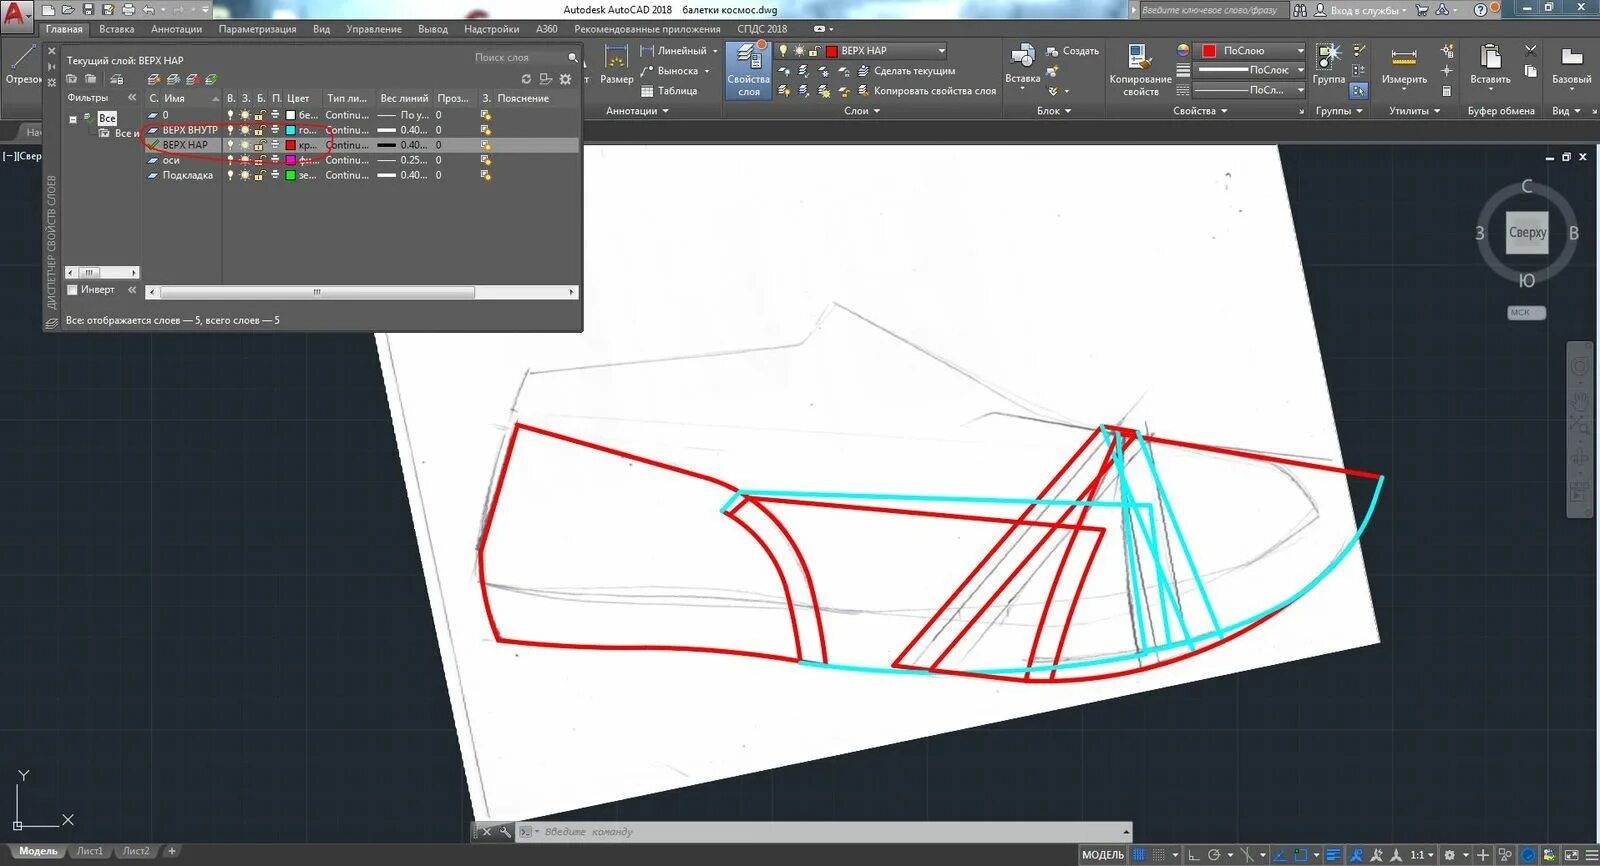The height and width of the screenshot is (866, 1600).
Task: Expand the Свойства panel dropdown
Action: [1200, 111]
